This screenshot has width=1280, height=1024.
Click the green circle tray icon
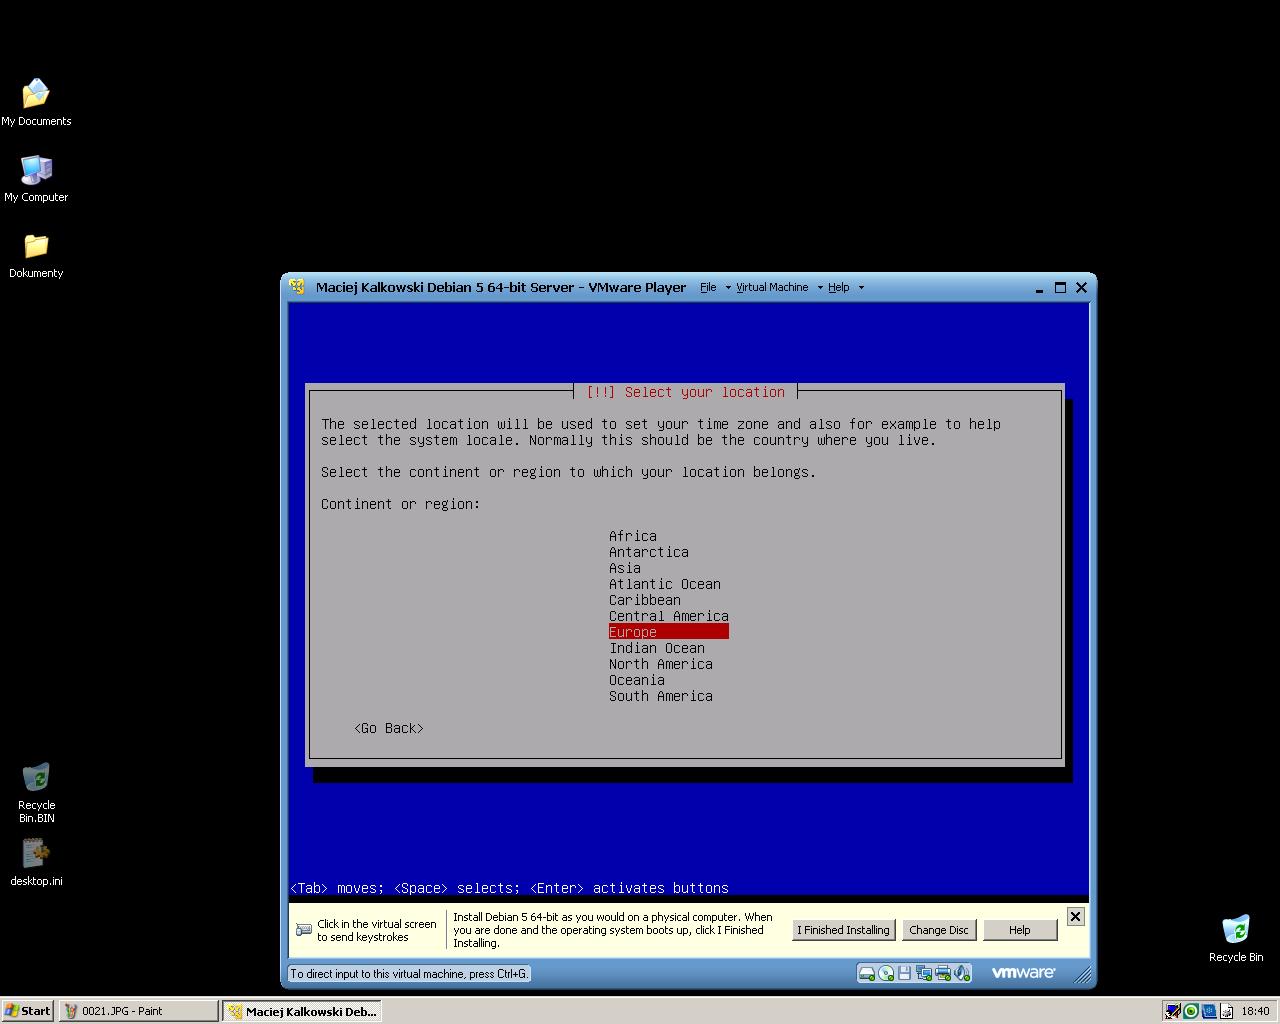coord(1190,1011)
